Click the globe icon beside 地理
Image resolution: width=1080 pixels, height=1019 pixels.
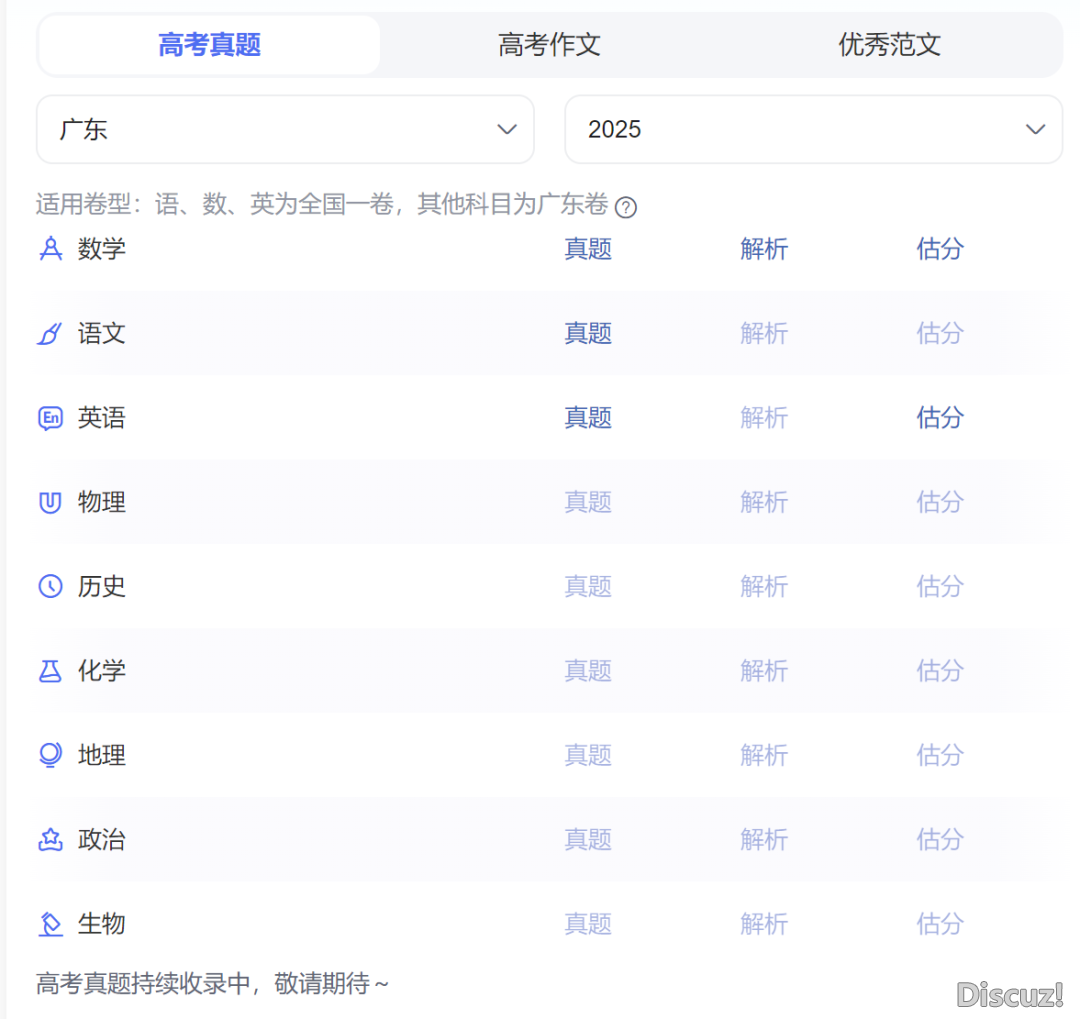(50, 755)
